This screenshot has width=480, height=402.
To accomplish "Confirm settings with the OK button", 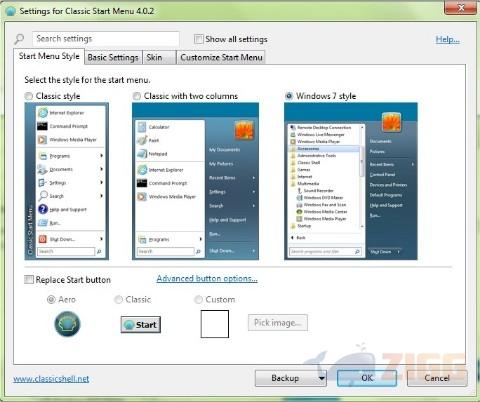I will tap(367, 378).
